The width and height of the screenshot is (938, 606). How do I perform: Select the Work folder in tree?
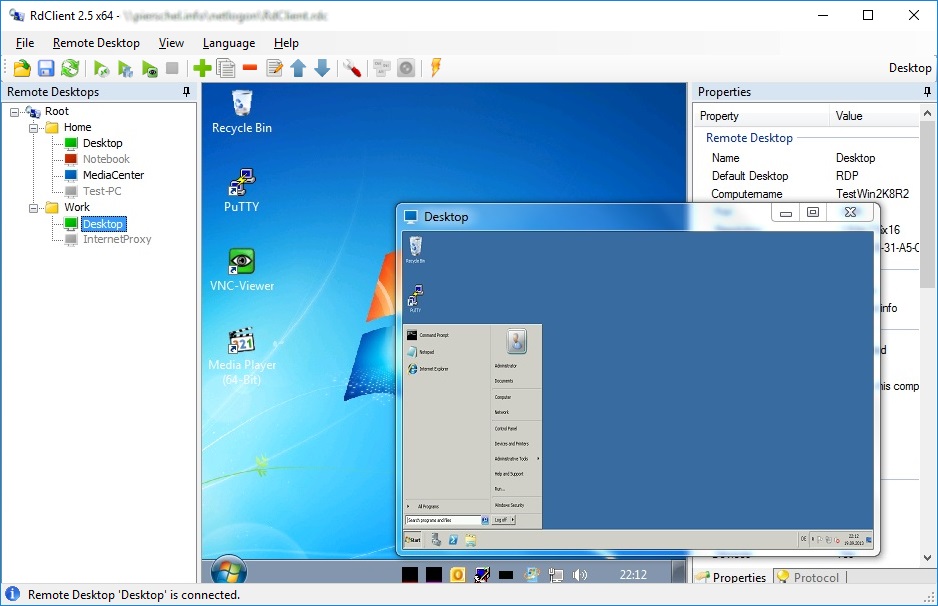point(77,207)
